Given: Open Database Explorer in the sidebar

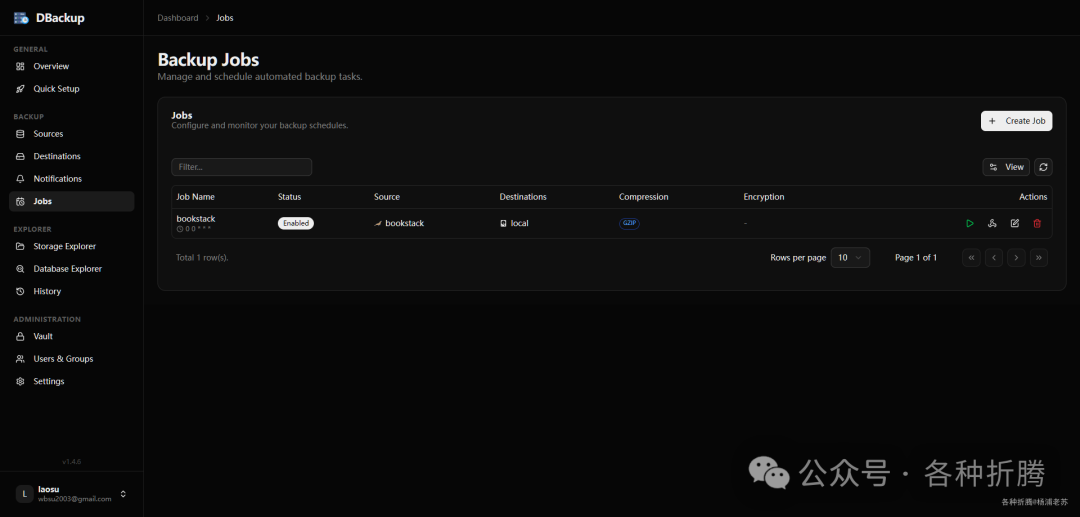Looking at the screenshot, I should 71,268.
